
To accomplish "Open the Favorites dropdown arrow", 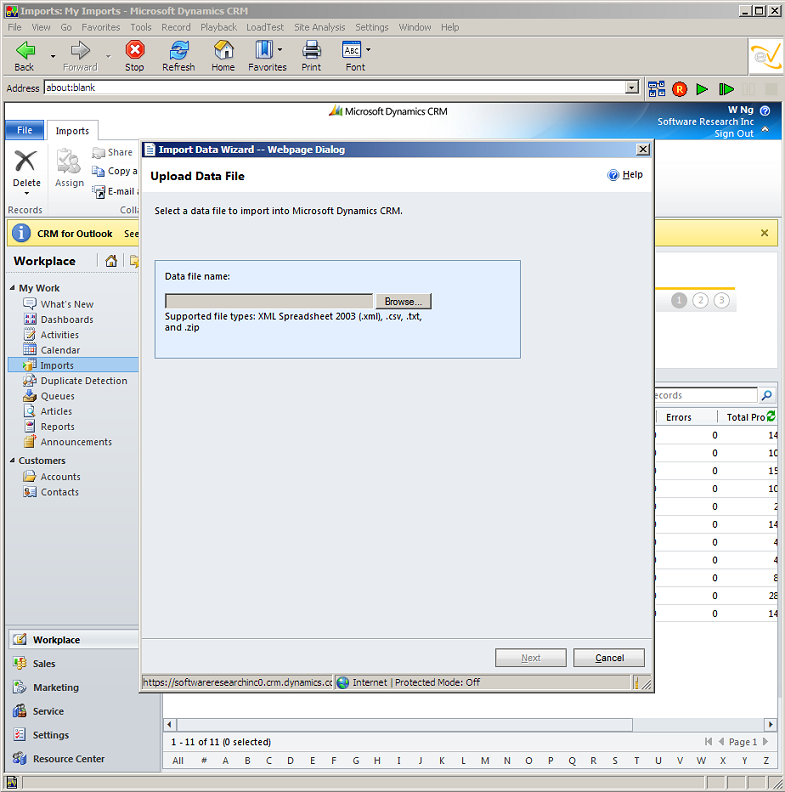I will [x=280, y=50].
